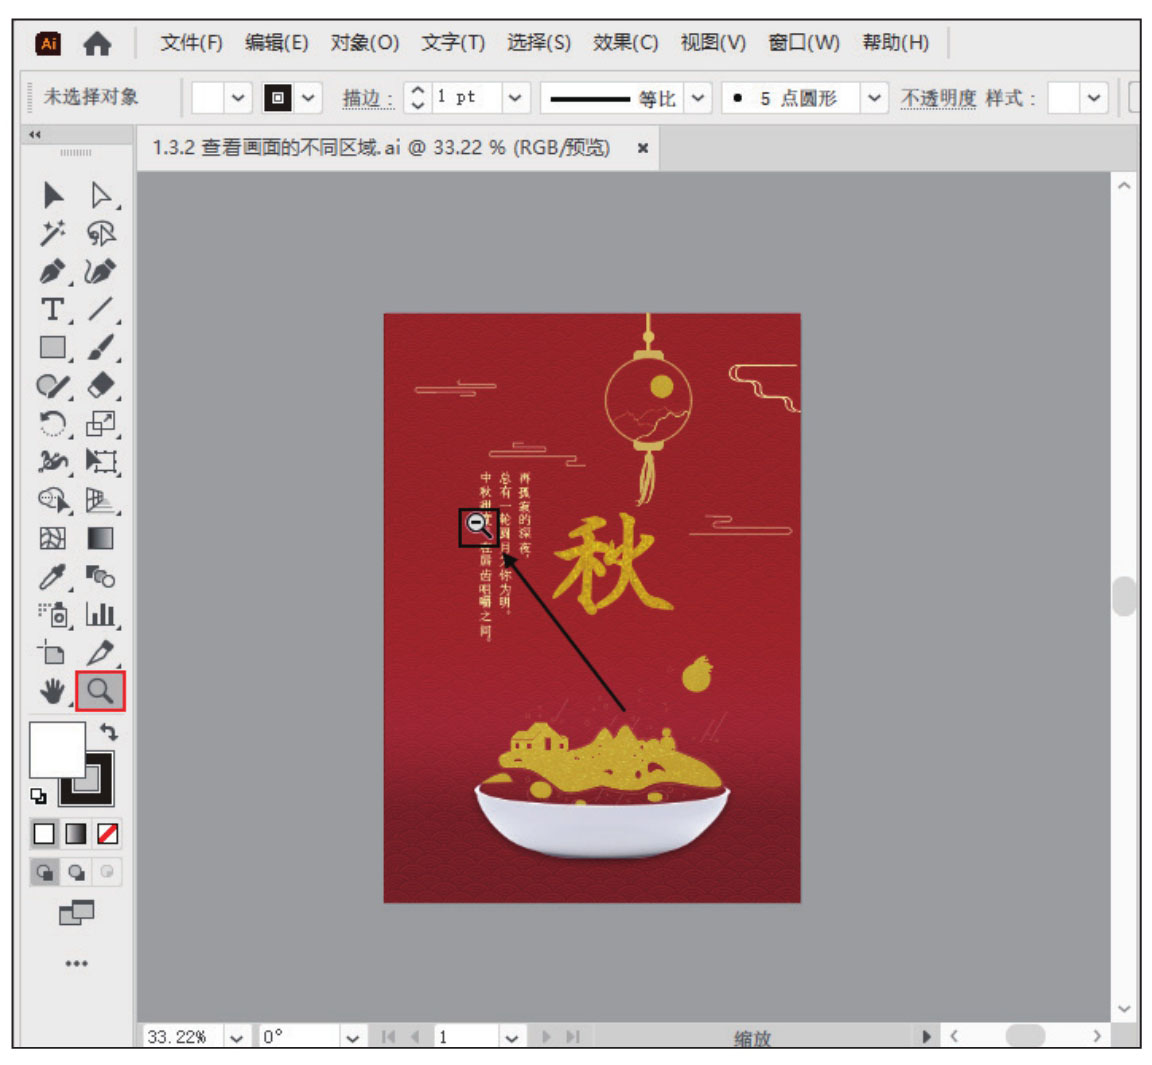Pick the Type tool
Screen dimensions: 1152x1065
click(x=53, y=309)
